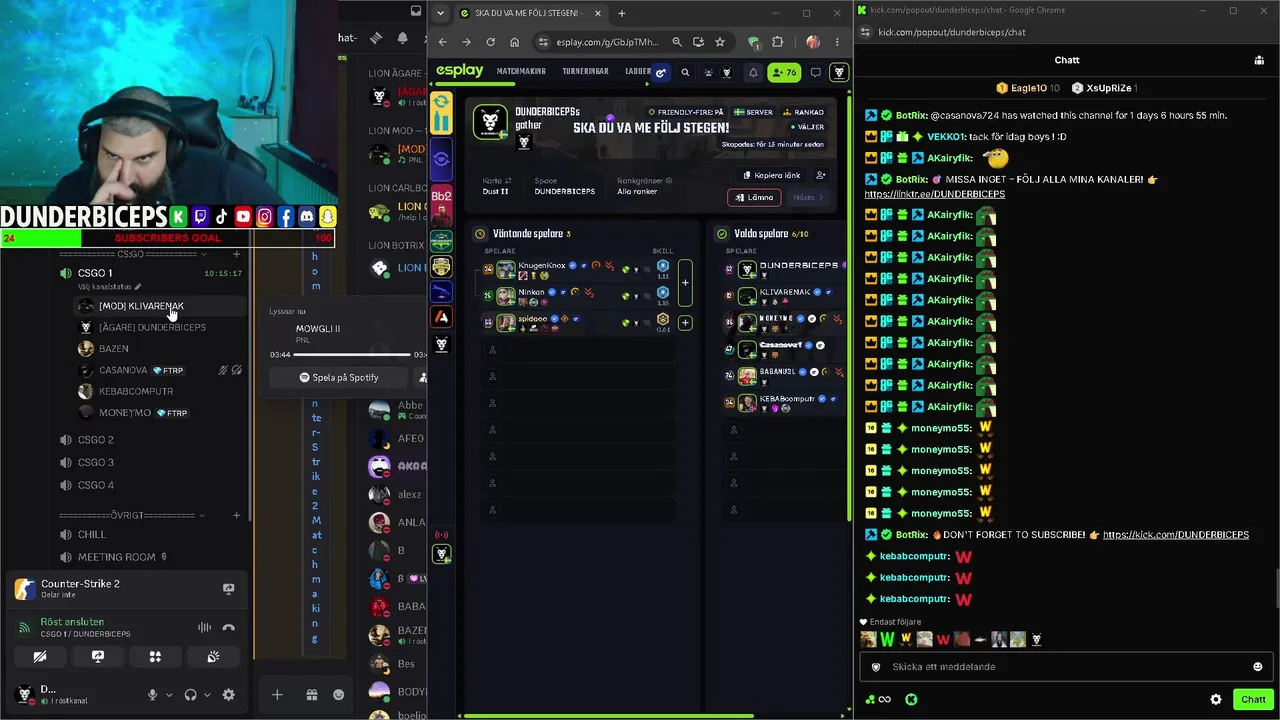The image size is (1280, 720).
Task: Open Discord headphone options arrow
Action: click(x=206, y=695)
